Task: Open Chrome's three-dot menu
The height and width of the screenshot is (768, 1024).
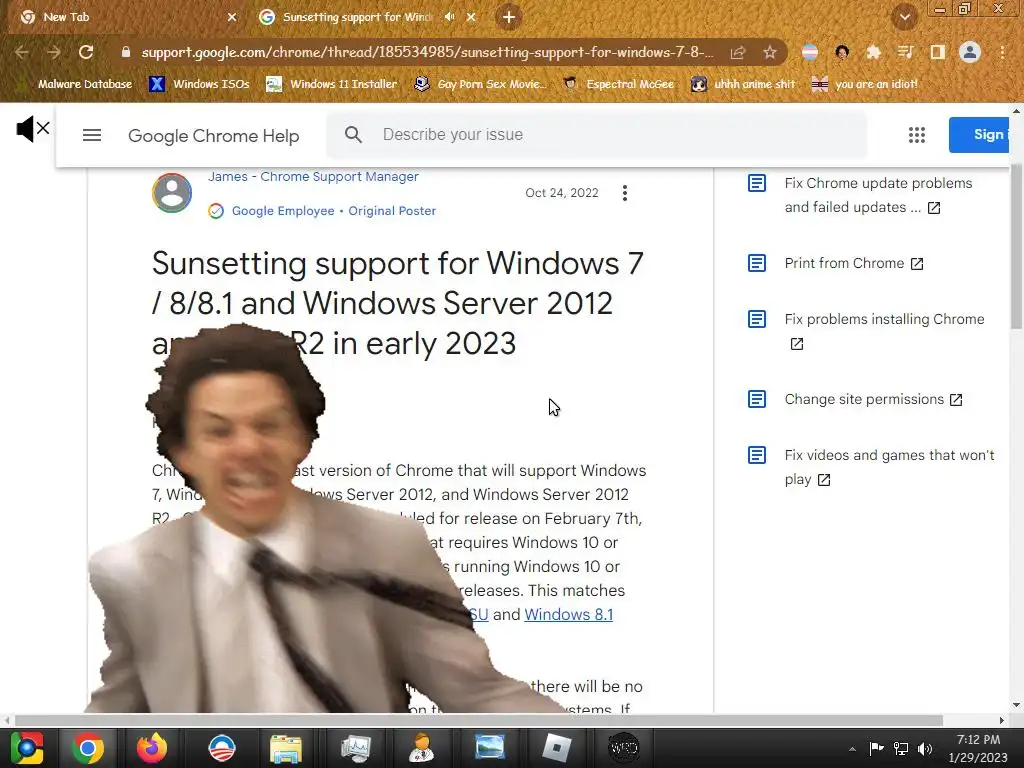Action: [x=1002, y=52]
